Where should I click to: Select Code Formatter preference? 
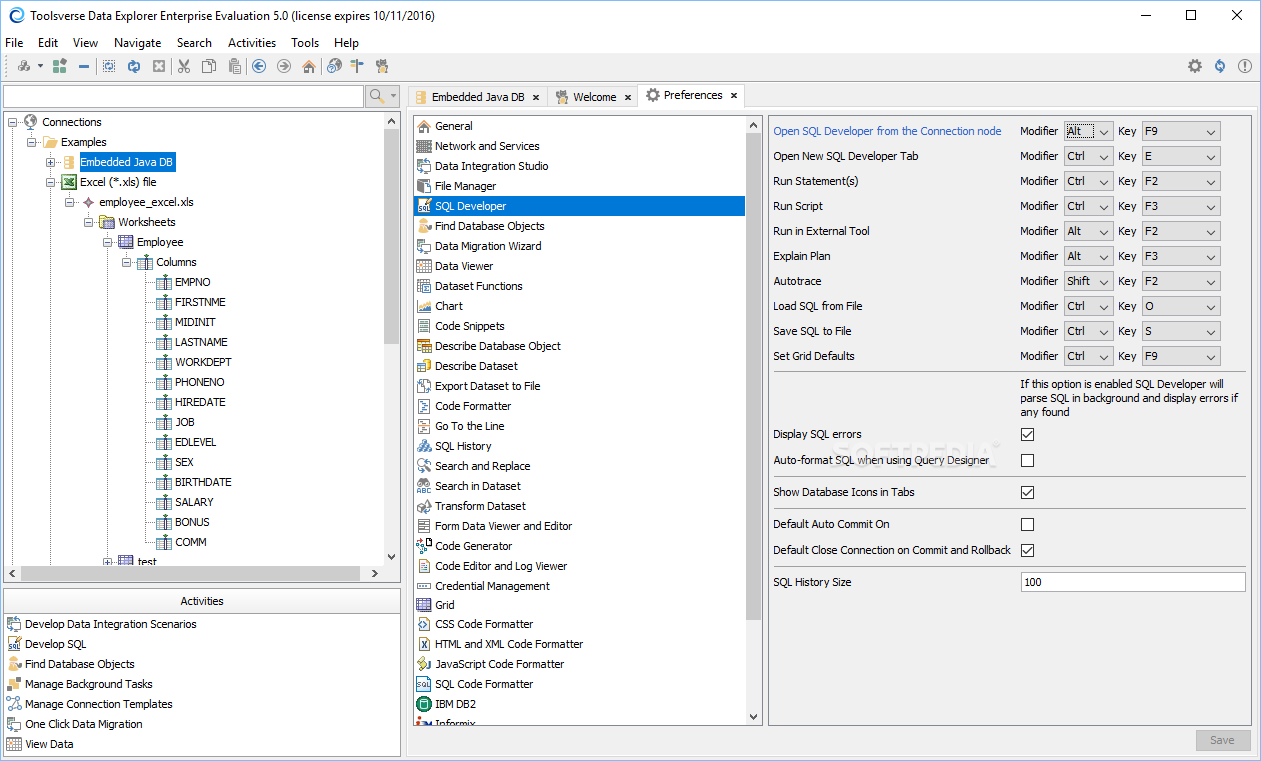(x=473, y=406)
